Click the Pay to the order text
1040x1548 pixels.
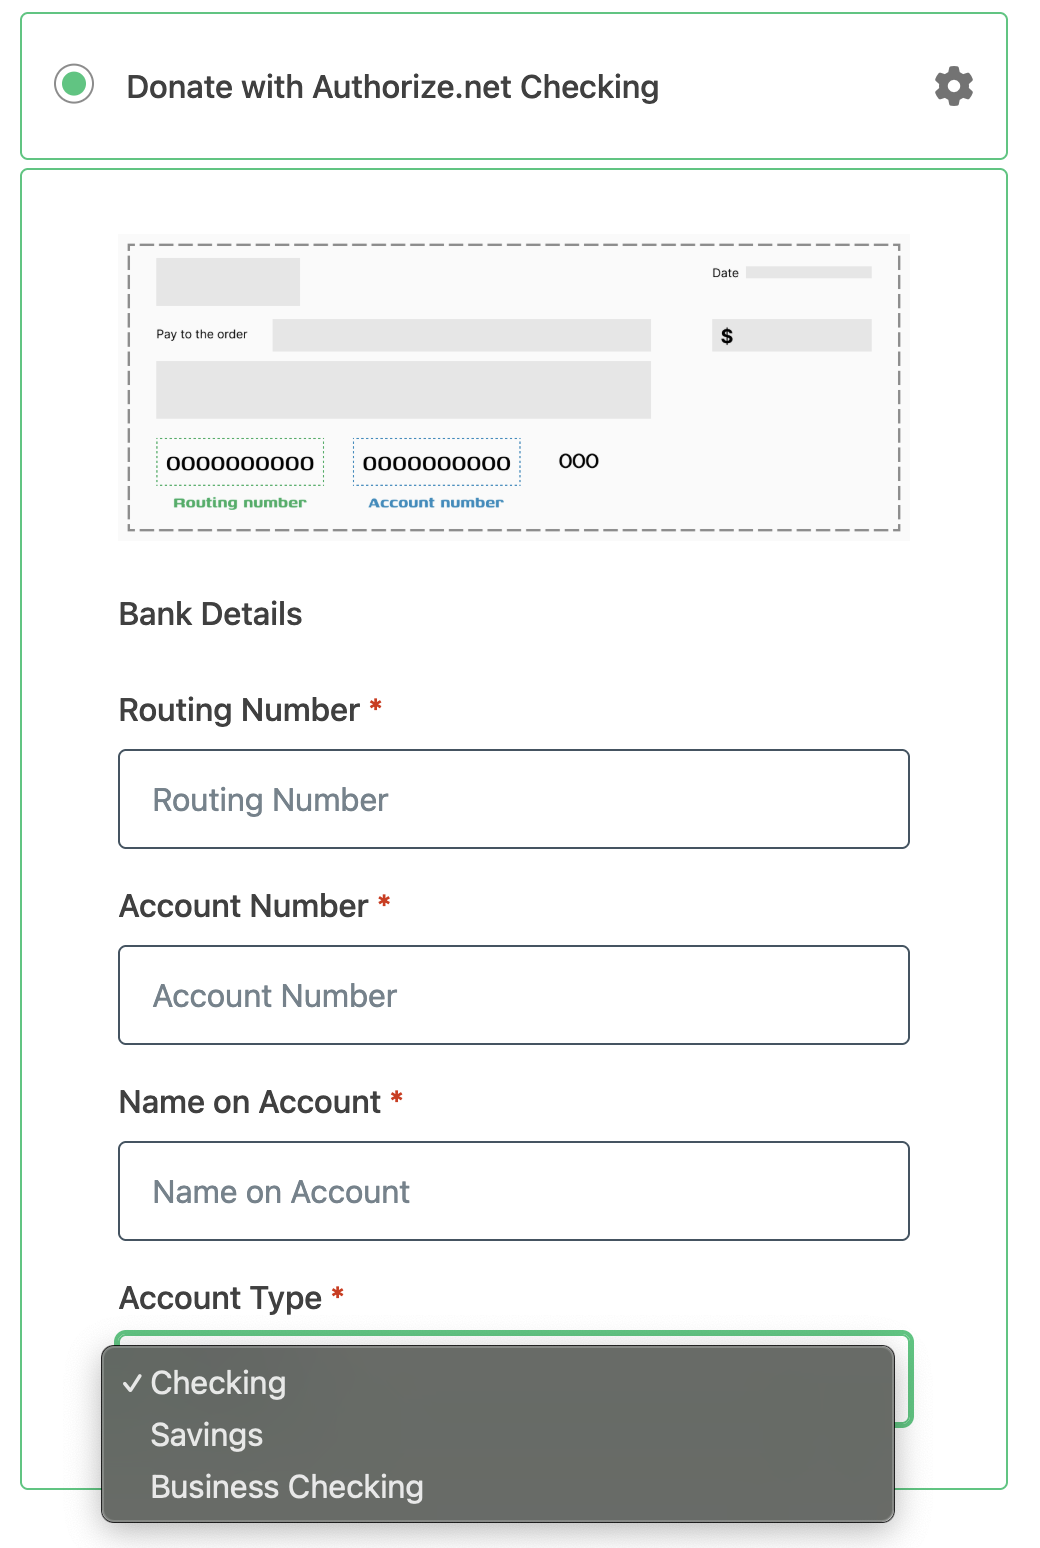click(201, 334)
